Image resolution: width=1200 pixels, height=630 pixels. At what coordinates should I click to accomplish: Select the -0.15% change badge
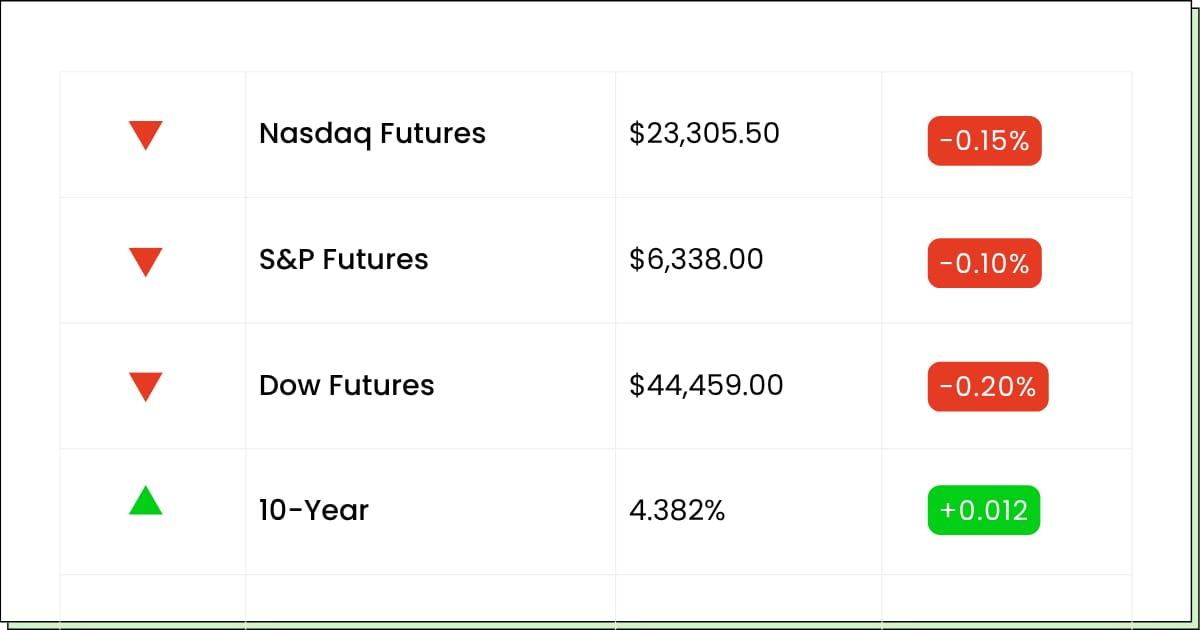point(984,141)
